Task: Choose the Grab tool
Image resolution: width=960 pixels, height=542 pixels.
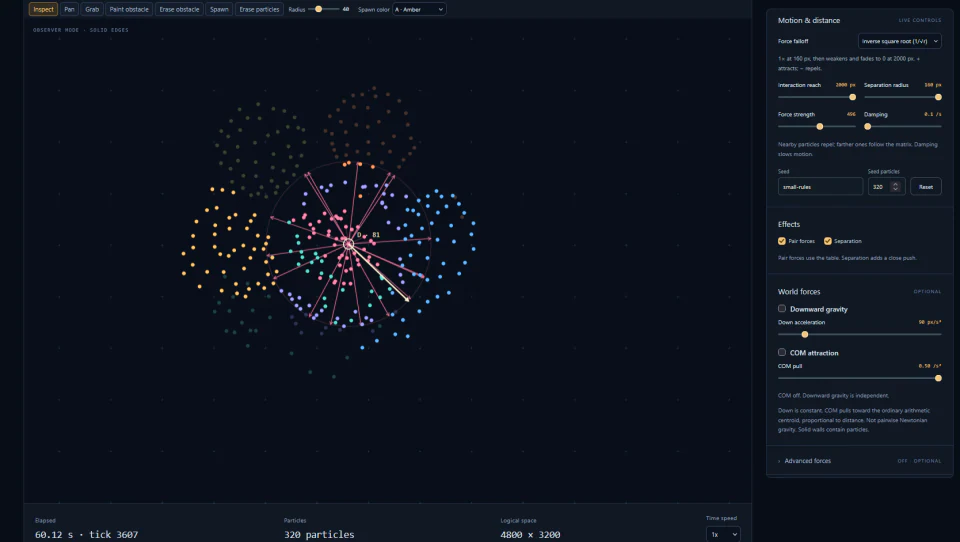Action: (x=92, y=9)
